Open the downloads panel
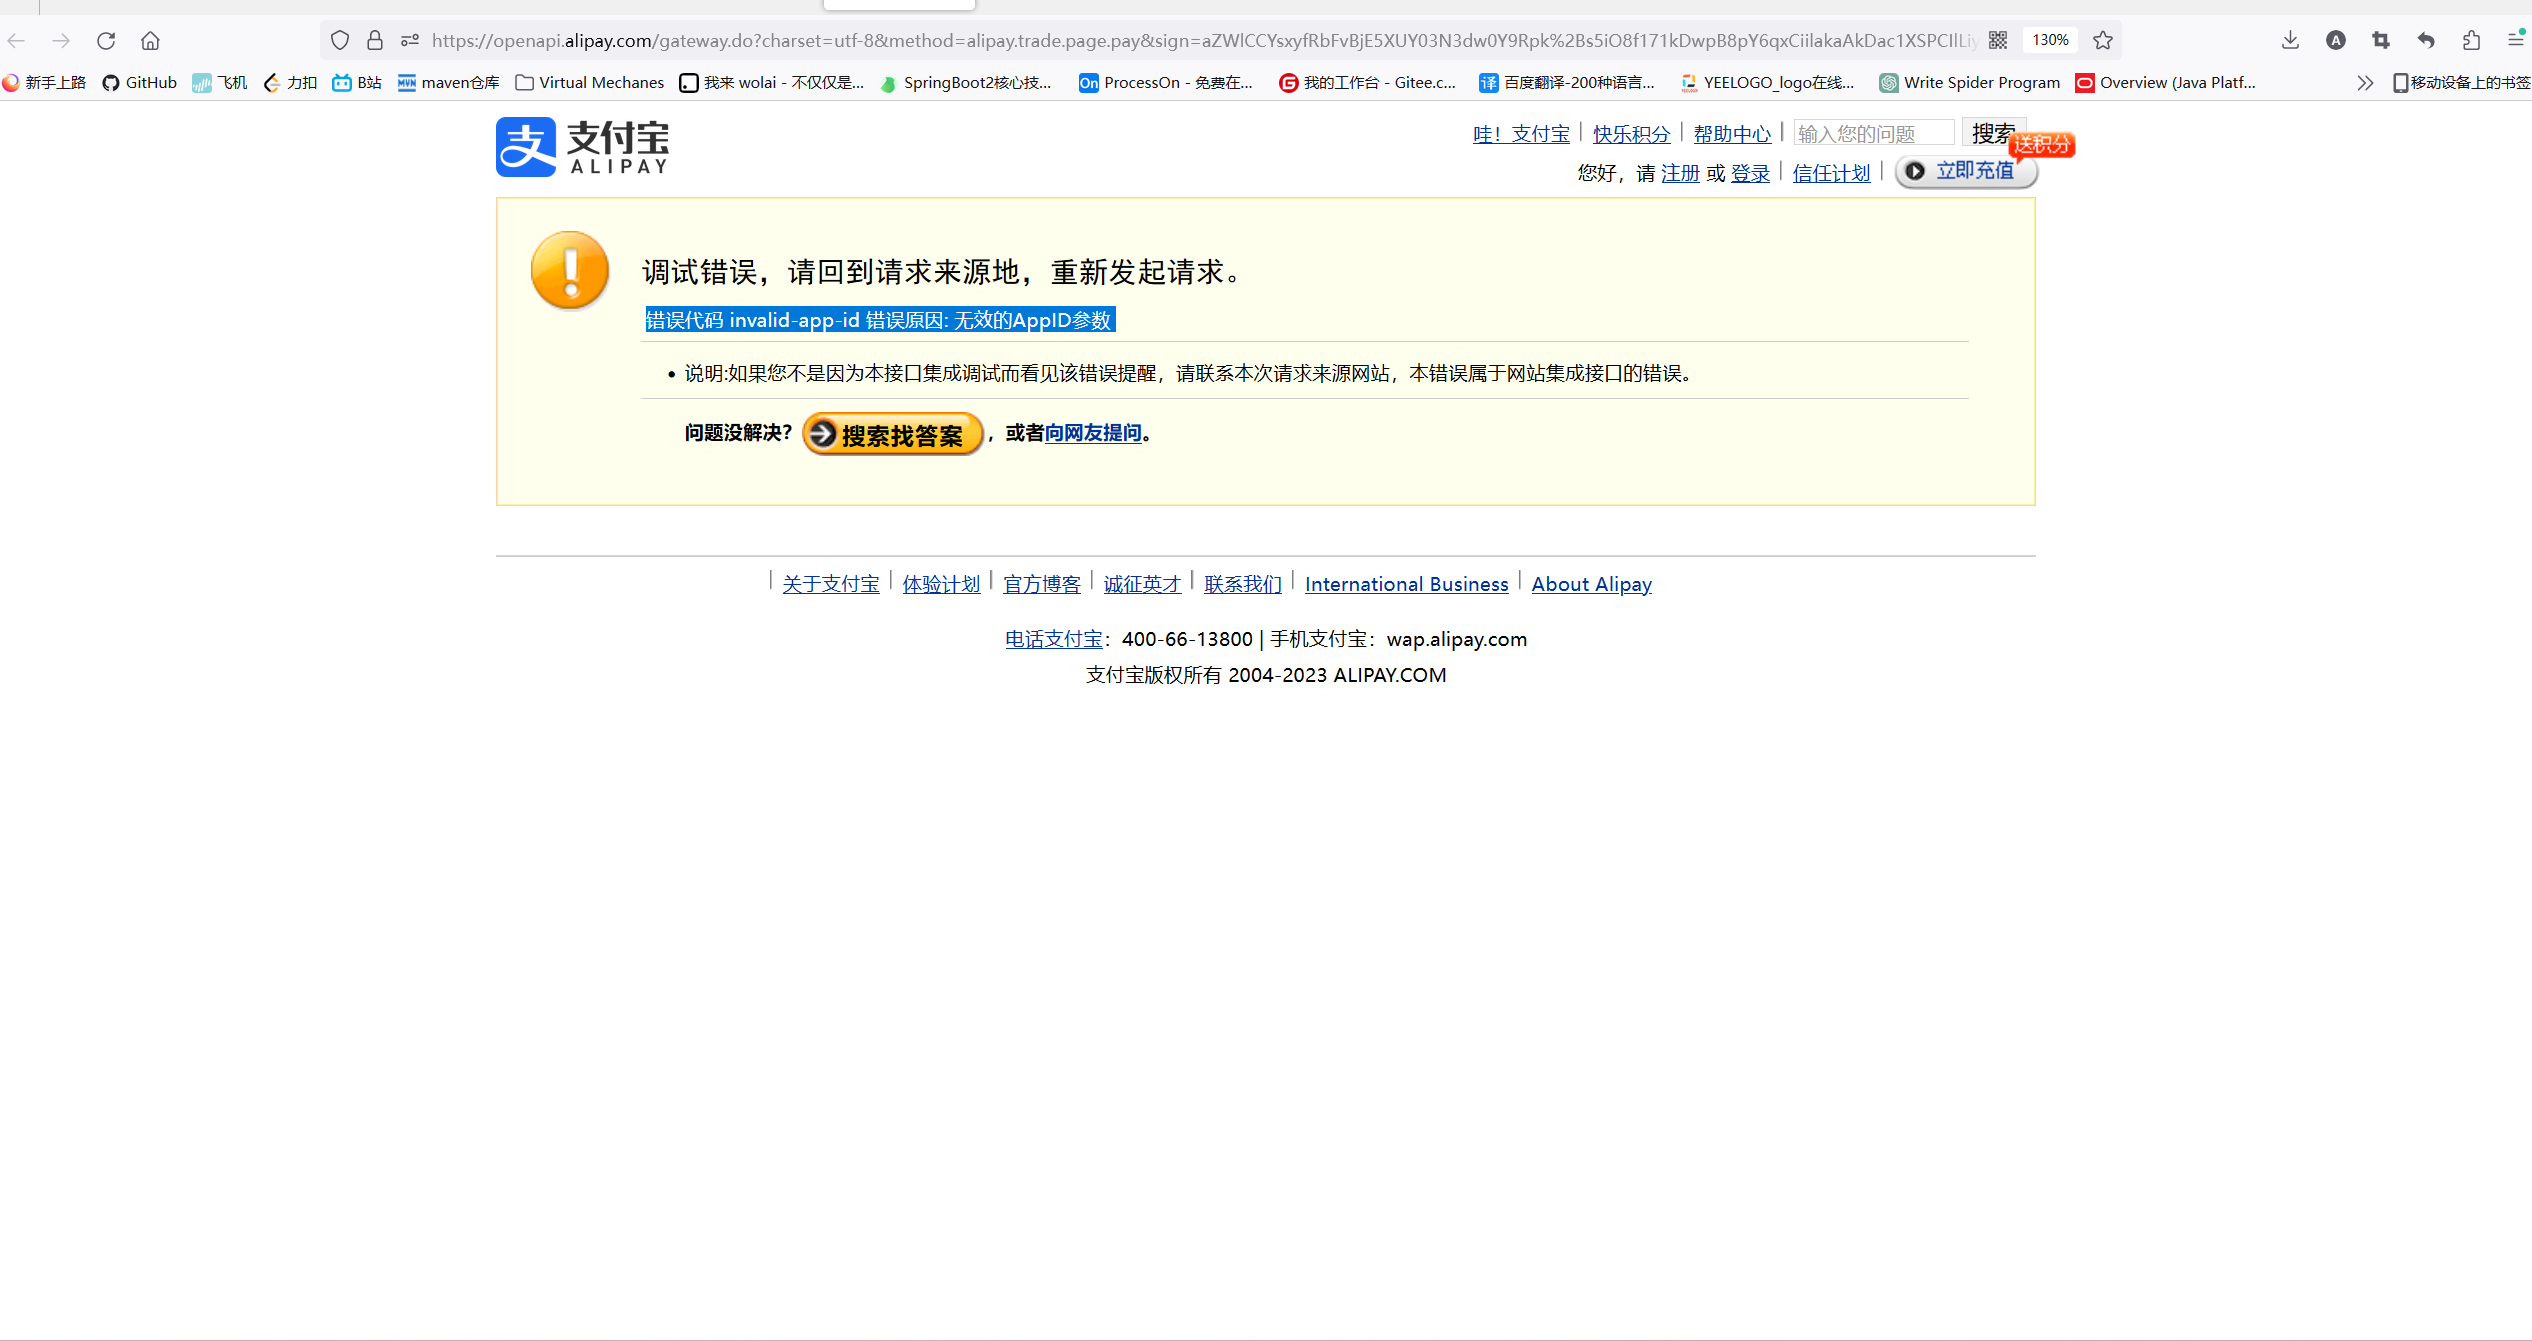 coord(2291,40)
